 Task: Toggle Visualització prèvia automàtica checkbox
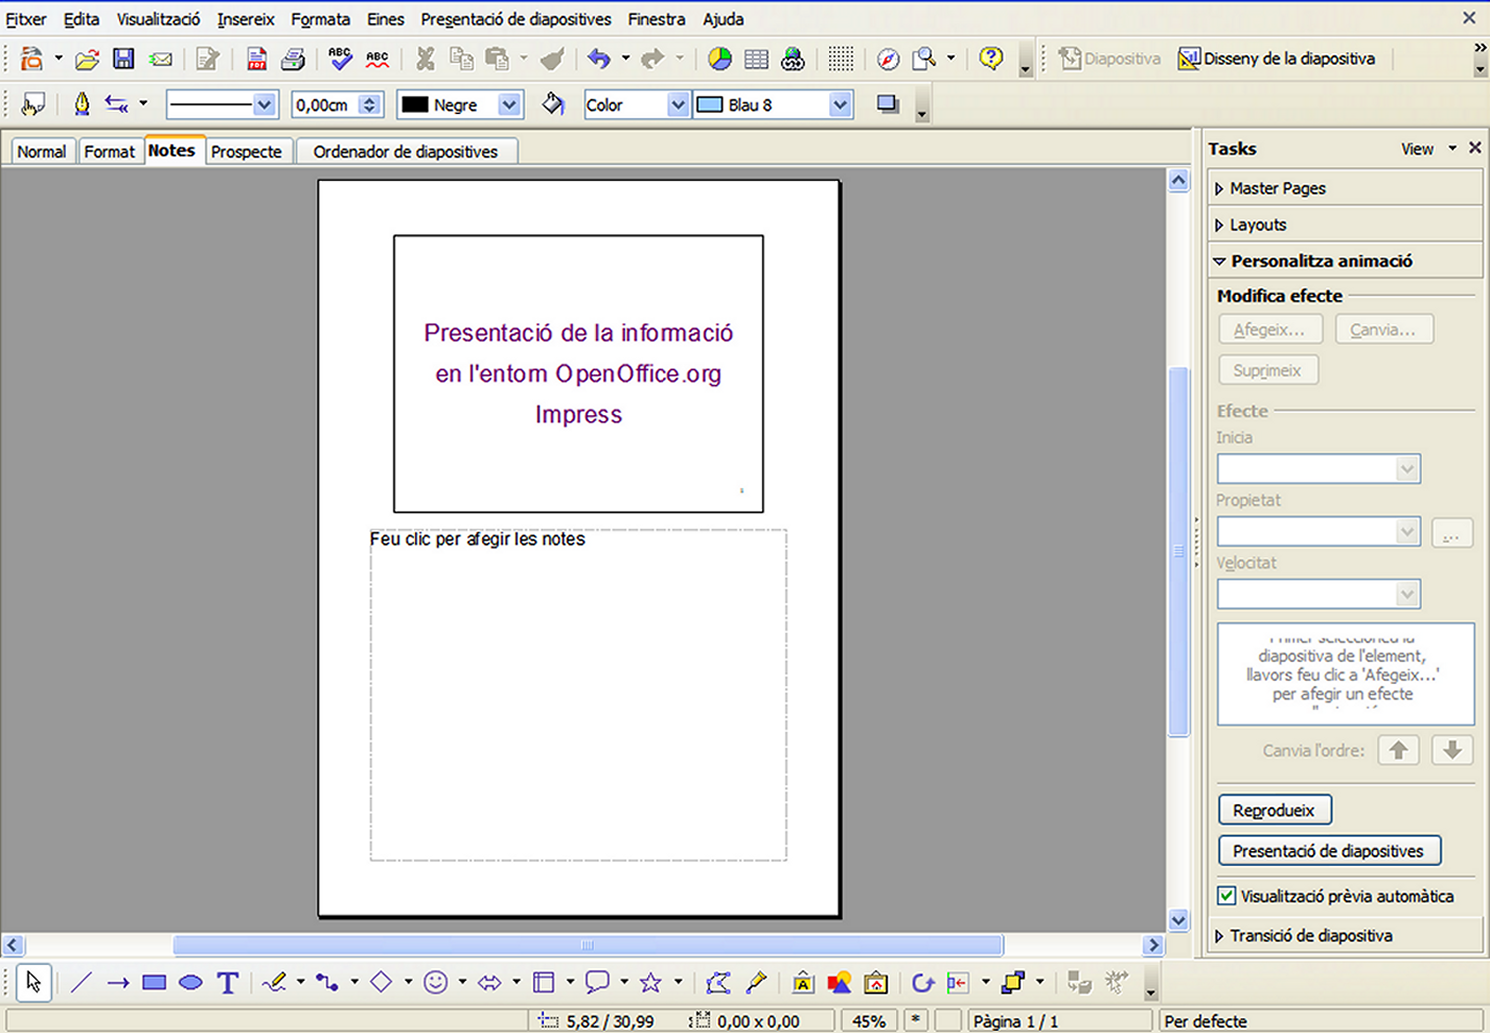[1227, 896]
